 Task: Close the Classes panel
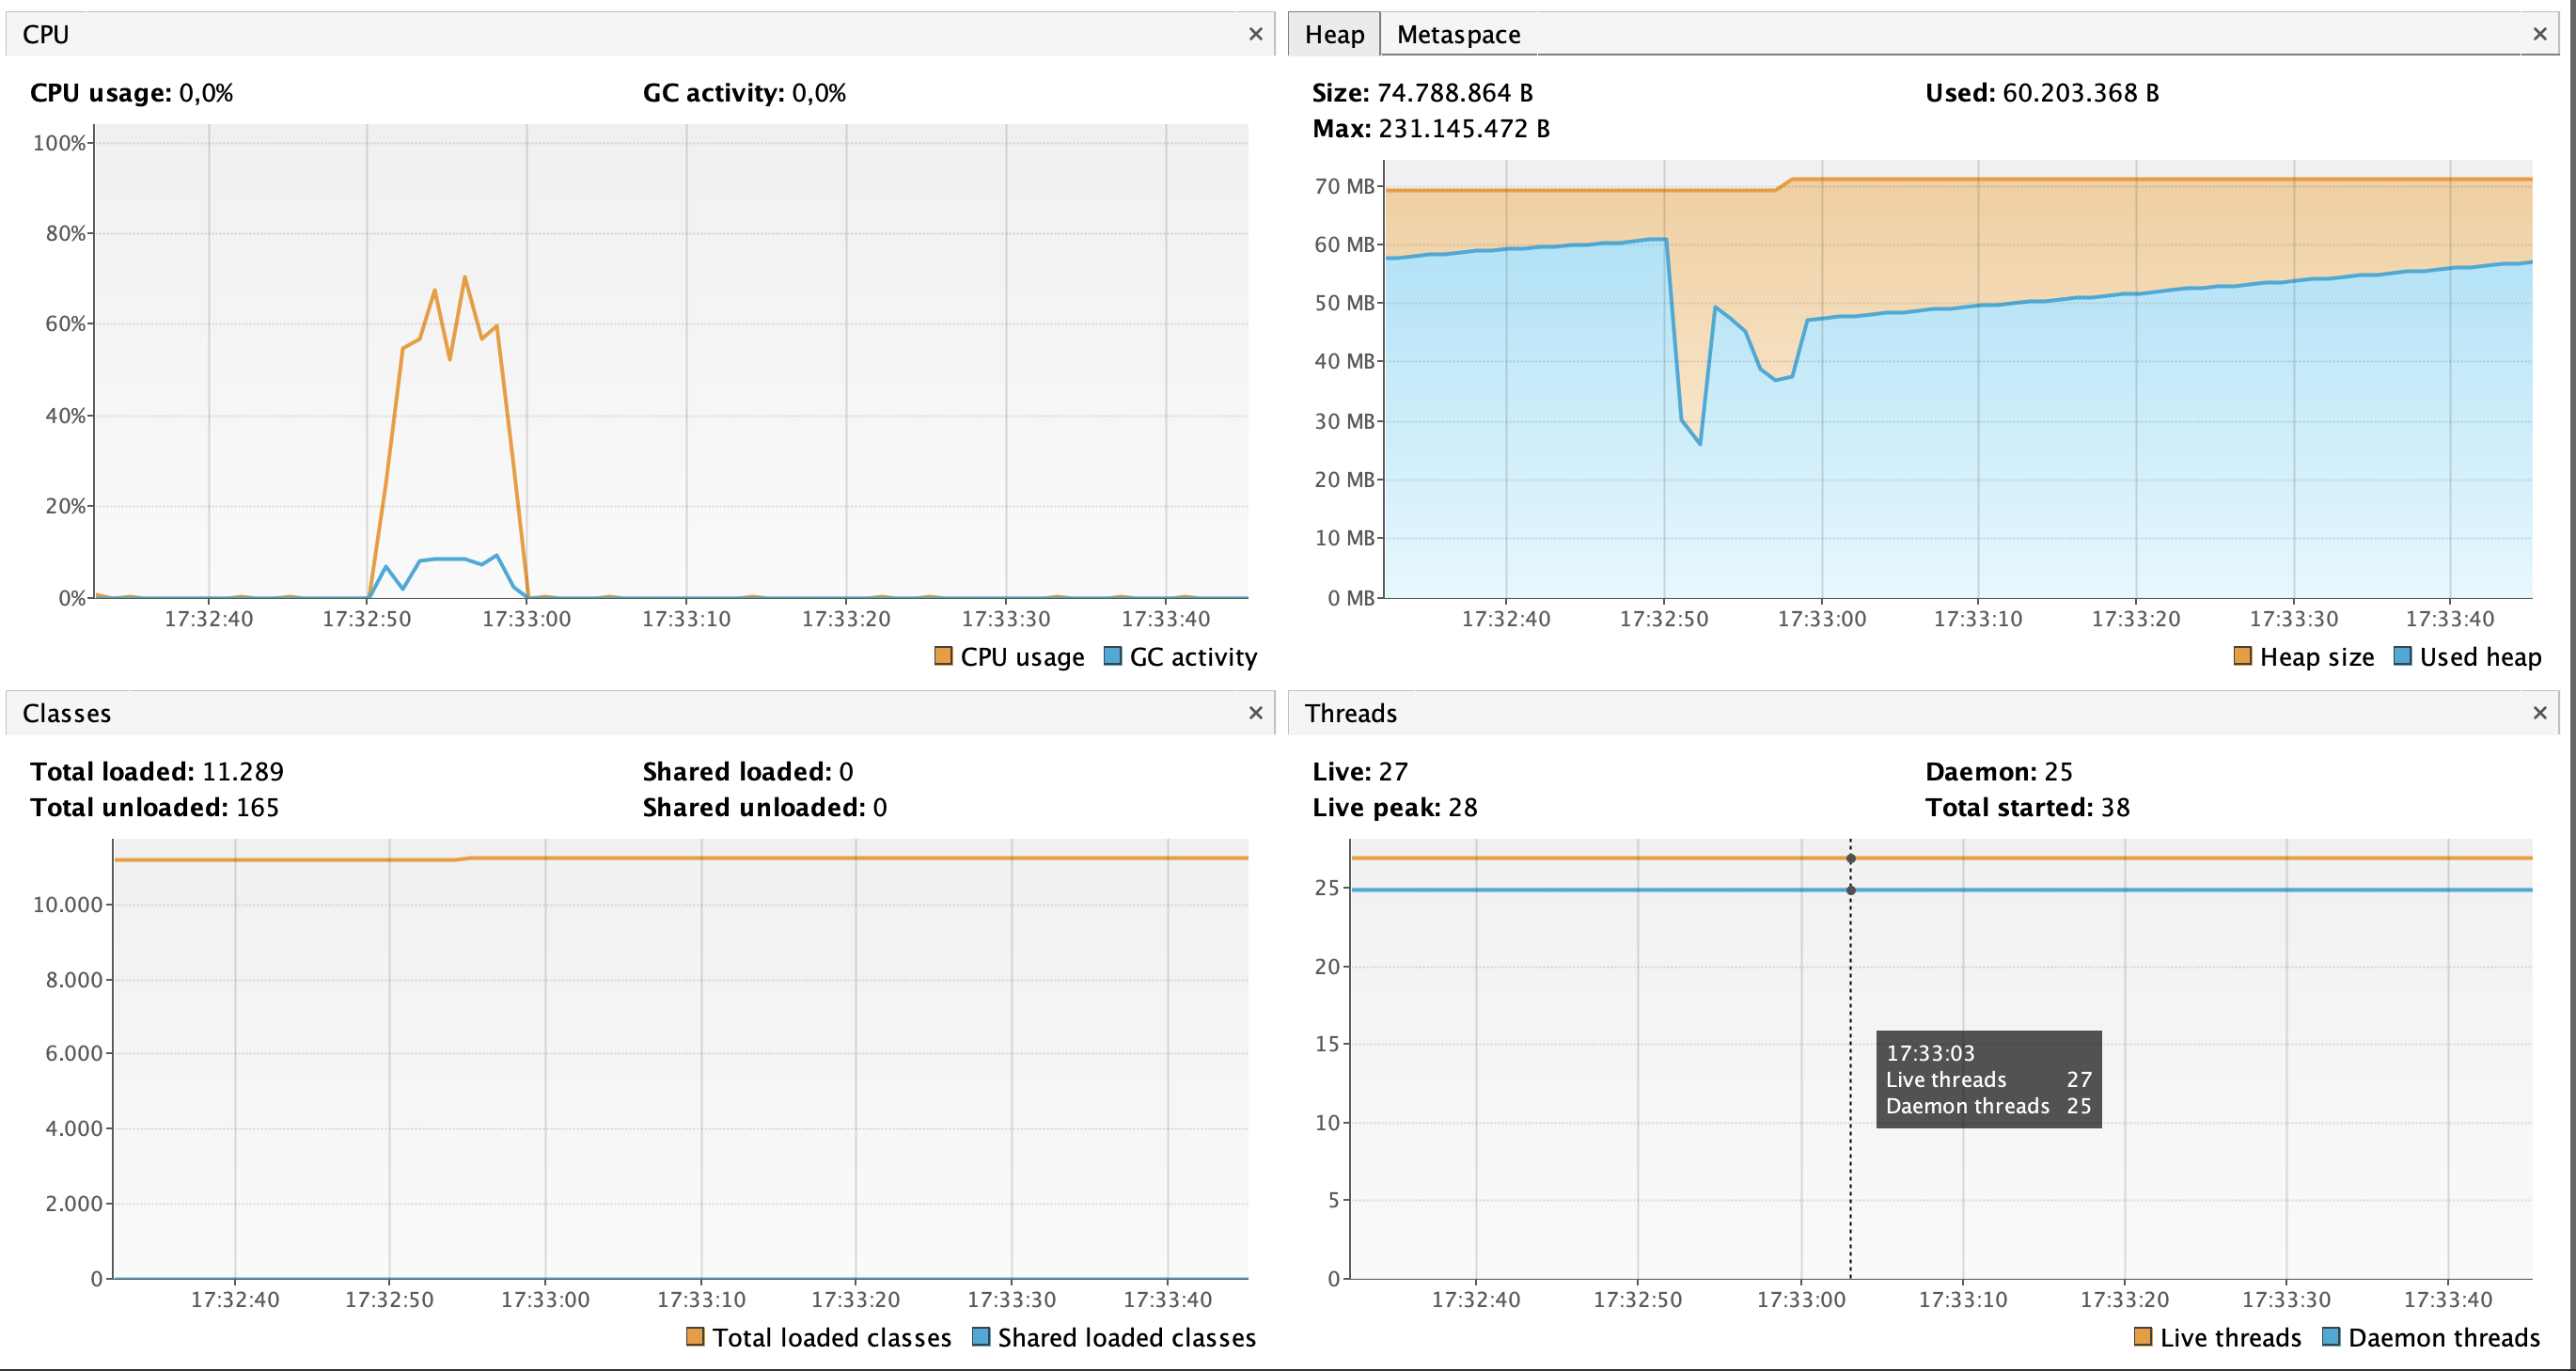tap(1256, 713)
